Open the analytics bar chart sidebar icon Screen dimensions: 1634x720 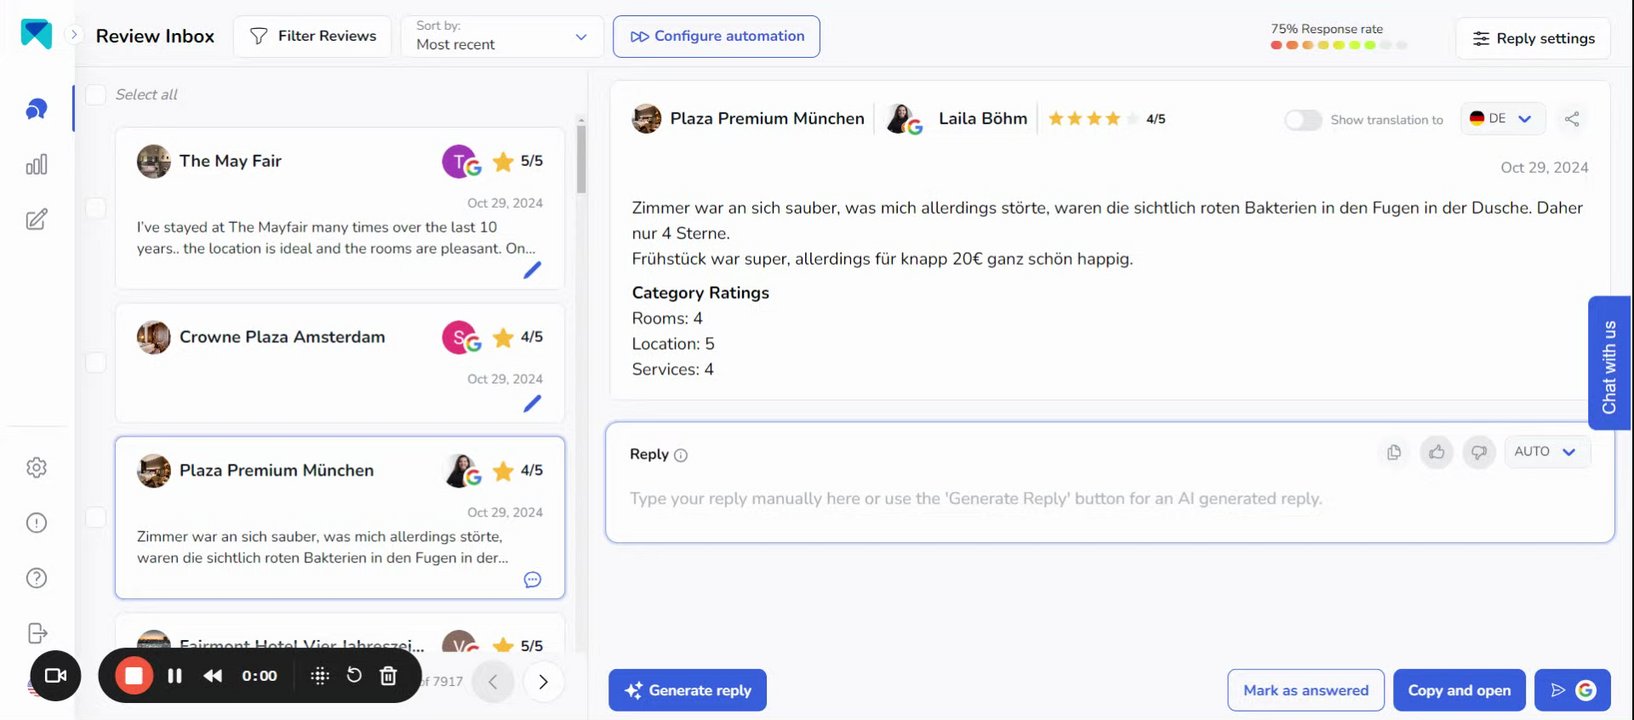point(36,164)
